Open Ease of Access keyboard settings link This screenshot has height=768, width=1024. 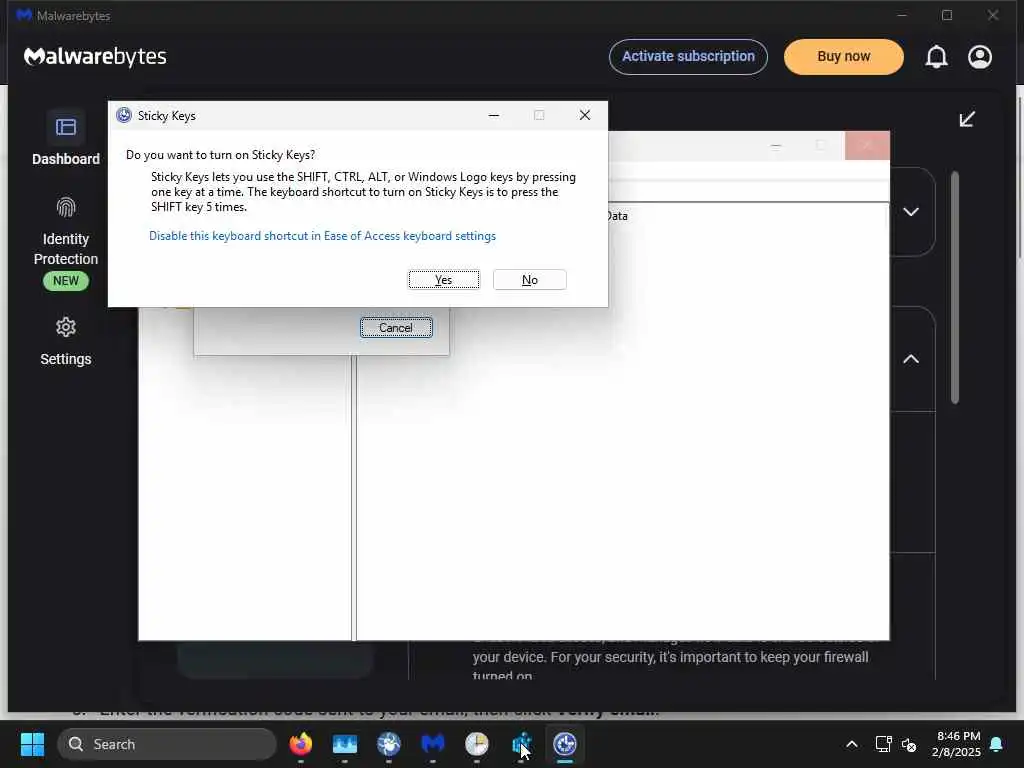323,236
